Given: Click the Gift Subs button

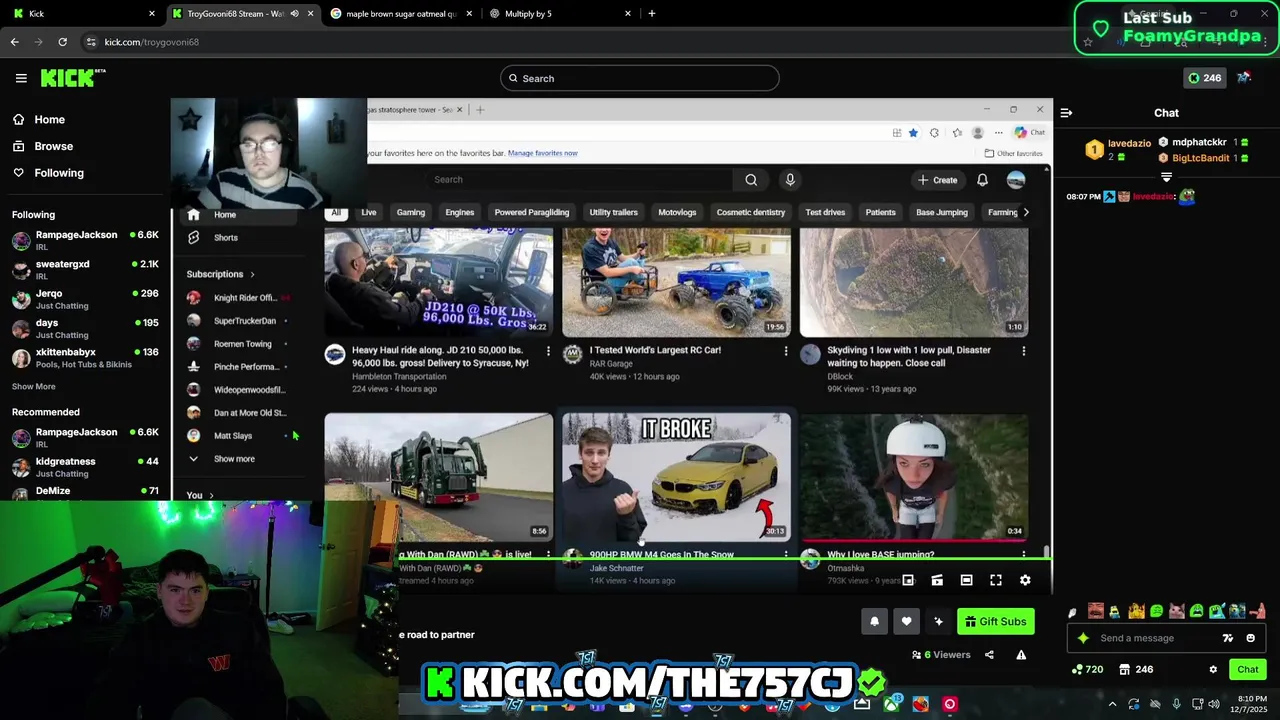Looking at the screenshot, I should tap(995, 621).
